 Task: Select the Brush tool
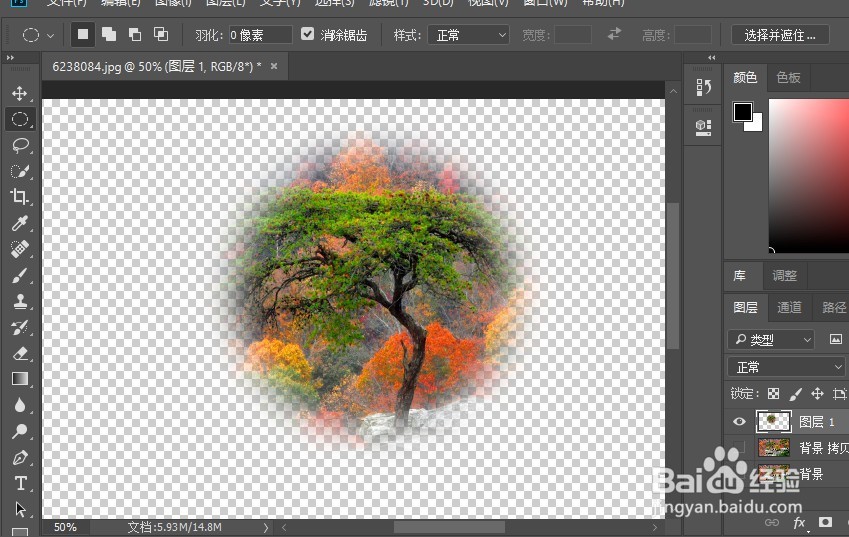(20, 275)
